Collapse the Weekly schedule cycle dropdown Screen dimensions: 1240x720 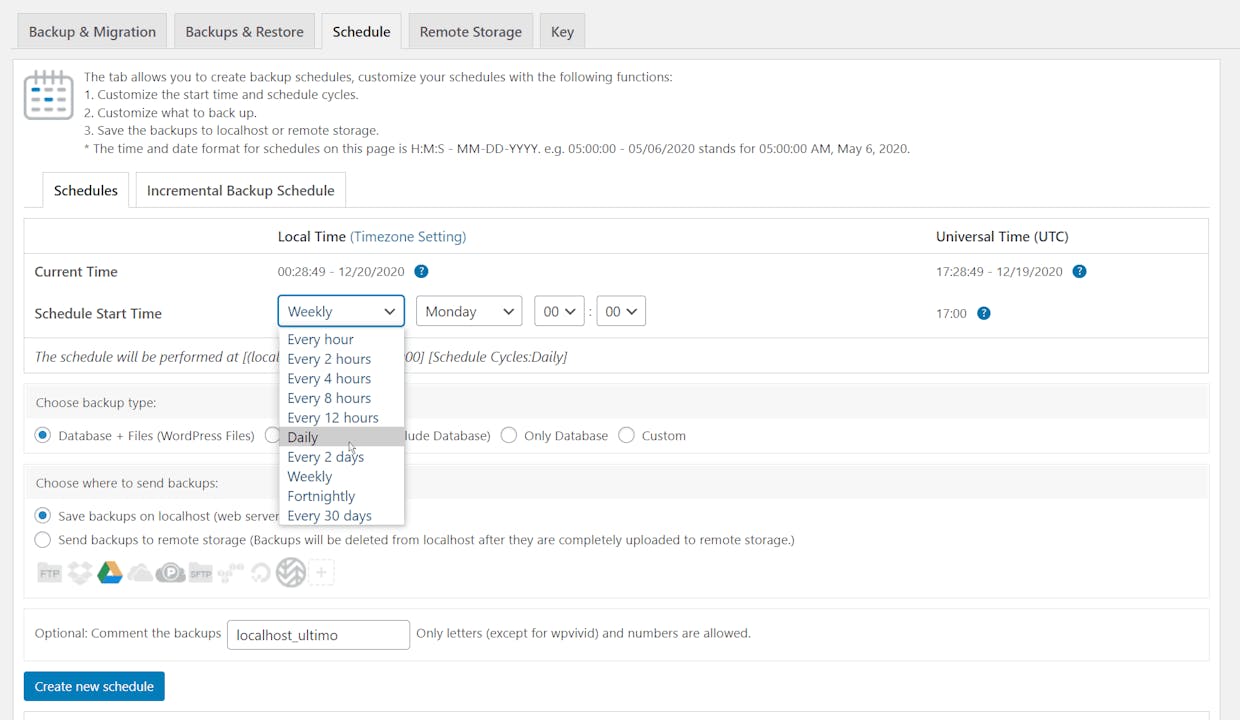tap(341, 311)
